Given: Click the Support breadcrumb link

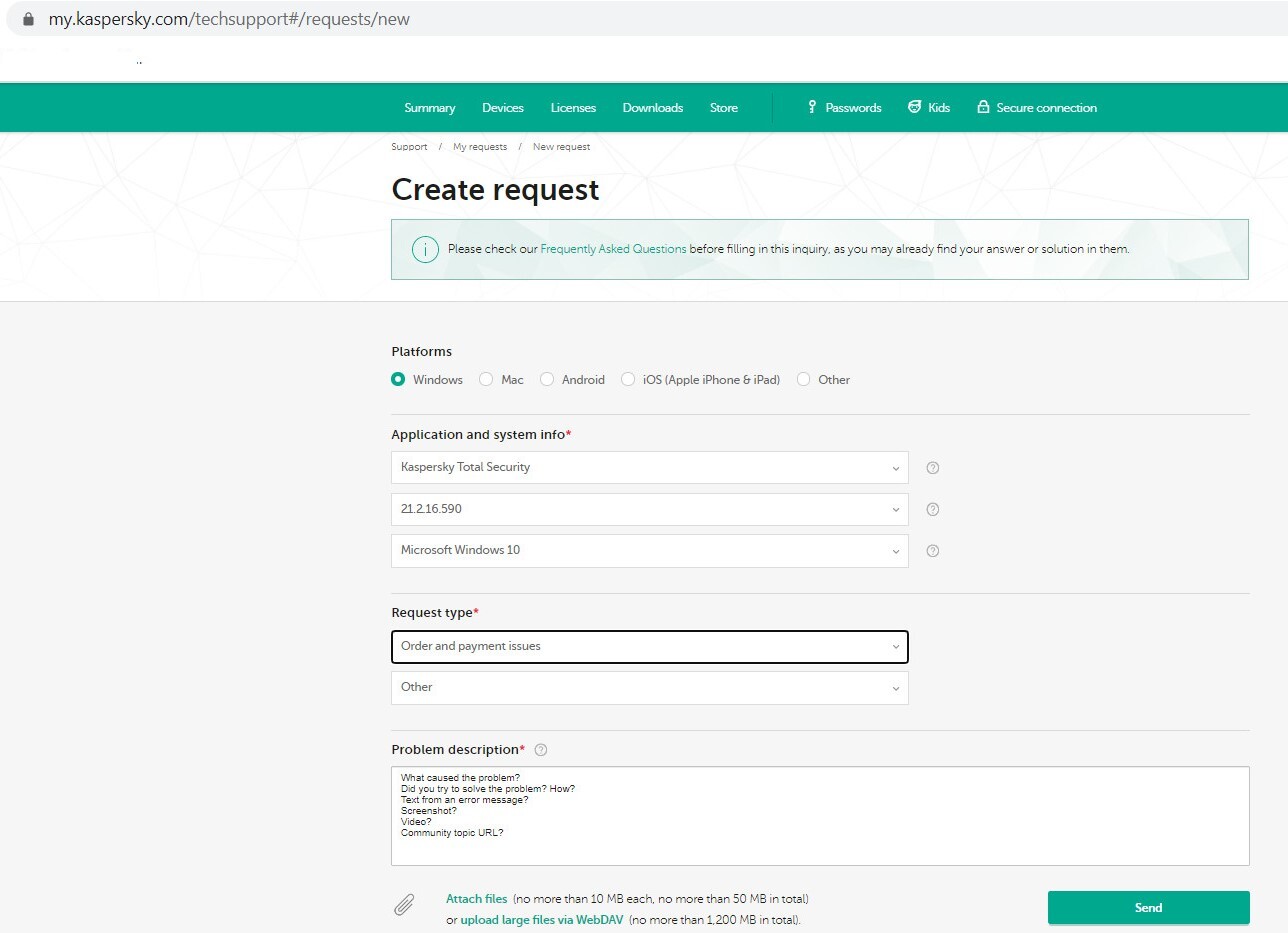Looking at the screenshot, I should coord(409,147).
